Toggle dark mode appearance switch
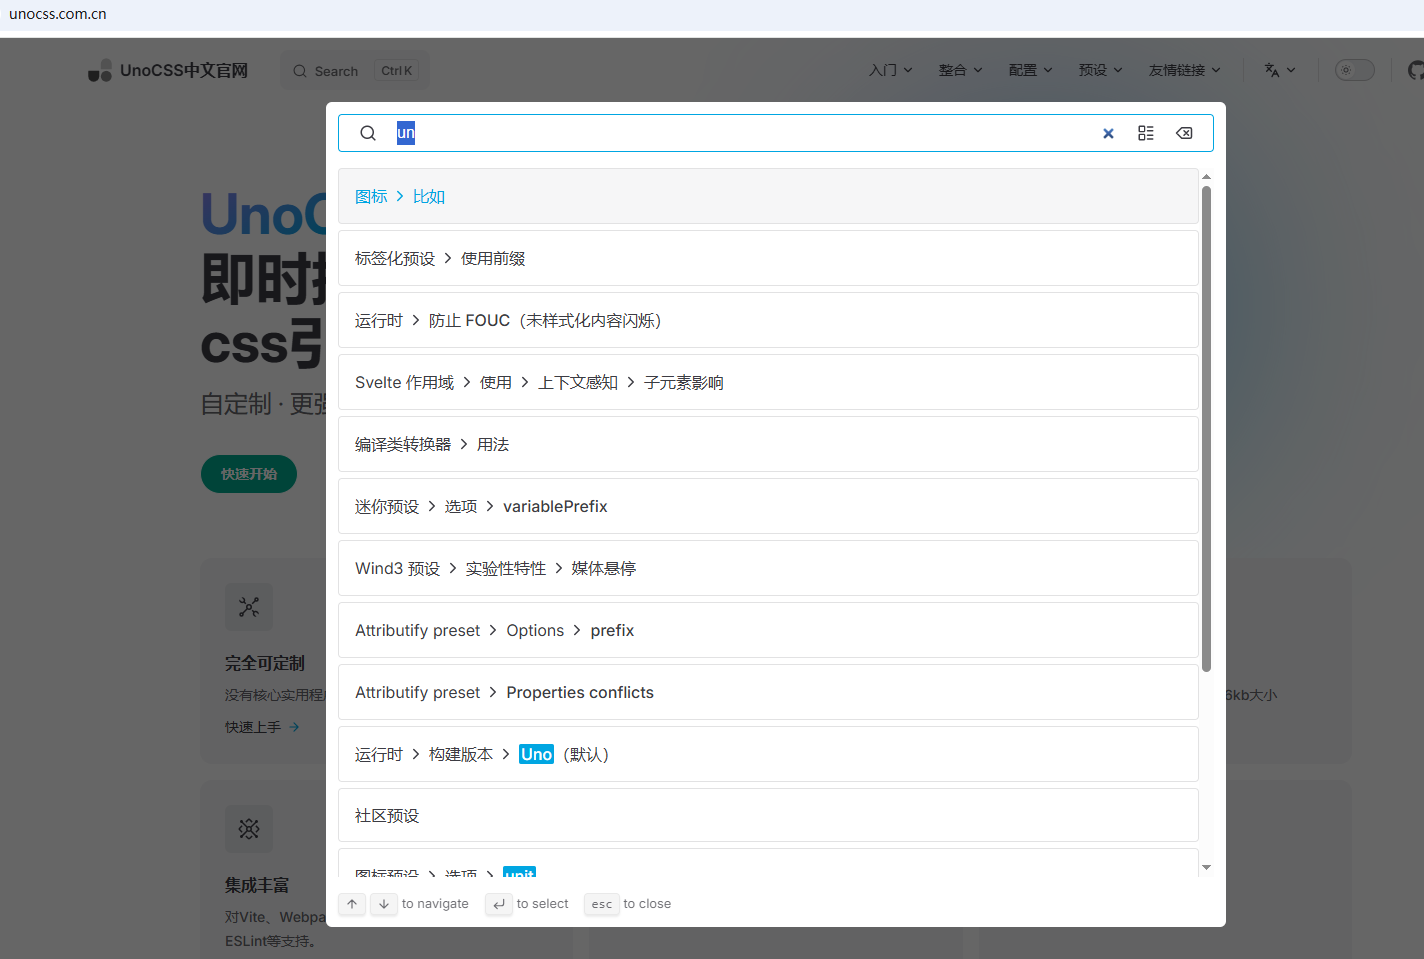This screenshot has width=1424, height=959. [x=1355, y=70]
